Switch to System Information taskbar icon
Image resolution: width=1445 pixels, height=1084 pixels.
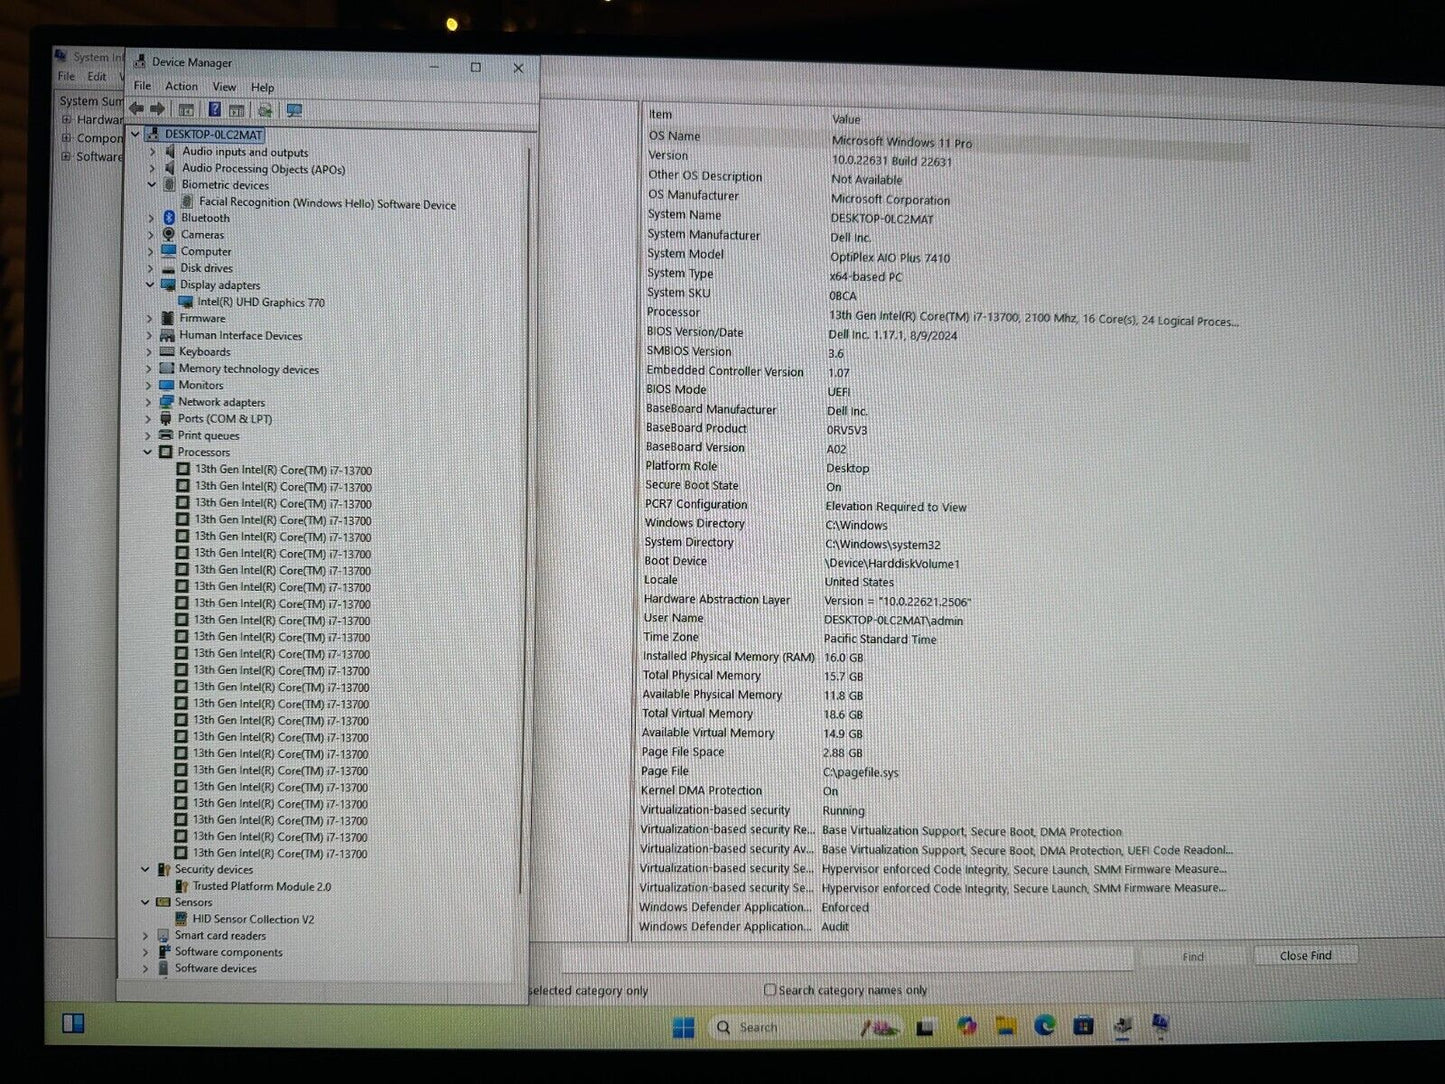[1161, 1024]
